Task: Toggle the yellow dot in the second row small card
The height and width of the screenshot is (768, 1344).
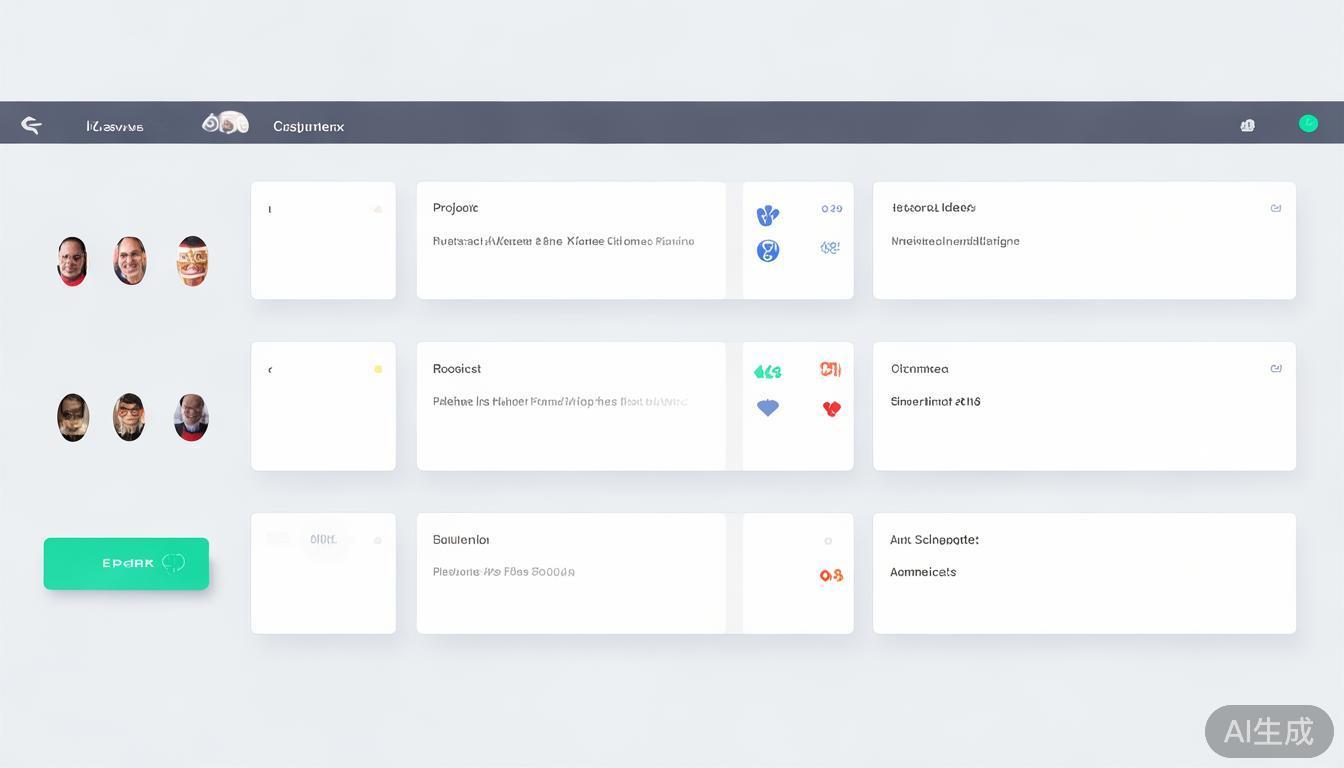Action: [x=378, y=369]
